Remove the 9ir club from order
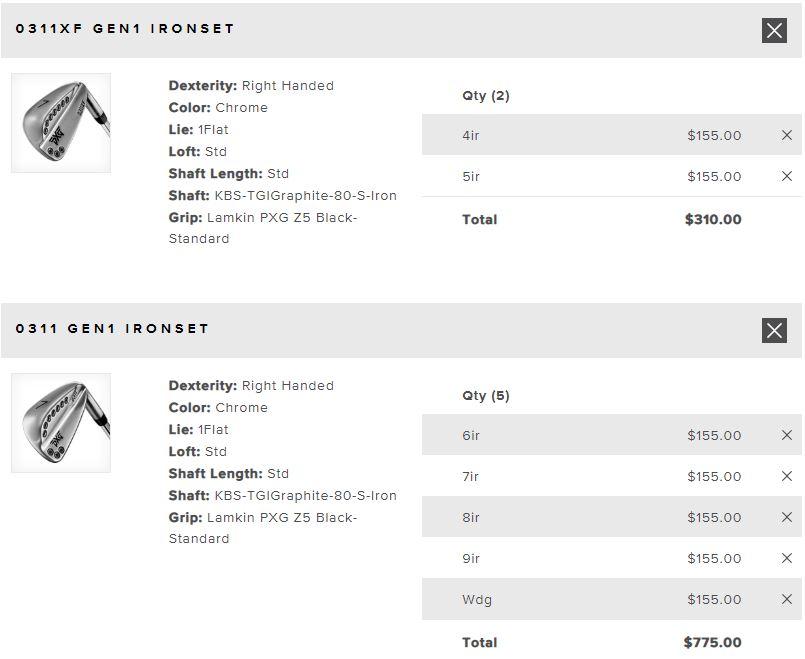 pos(787,558)
